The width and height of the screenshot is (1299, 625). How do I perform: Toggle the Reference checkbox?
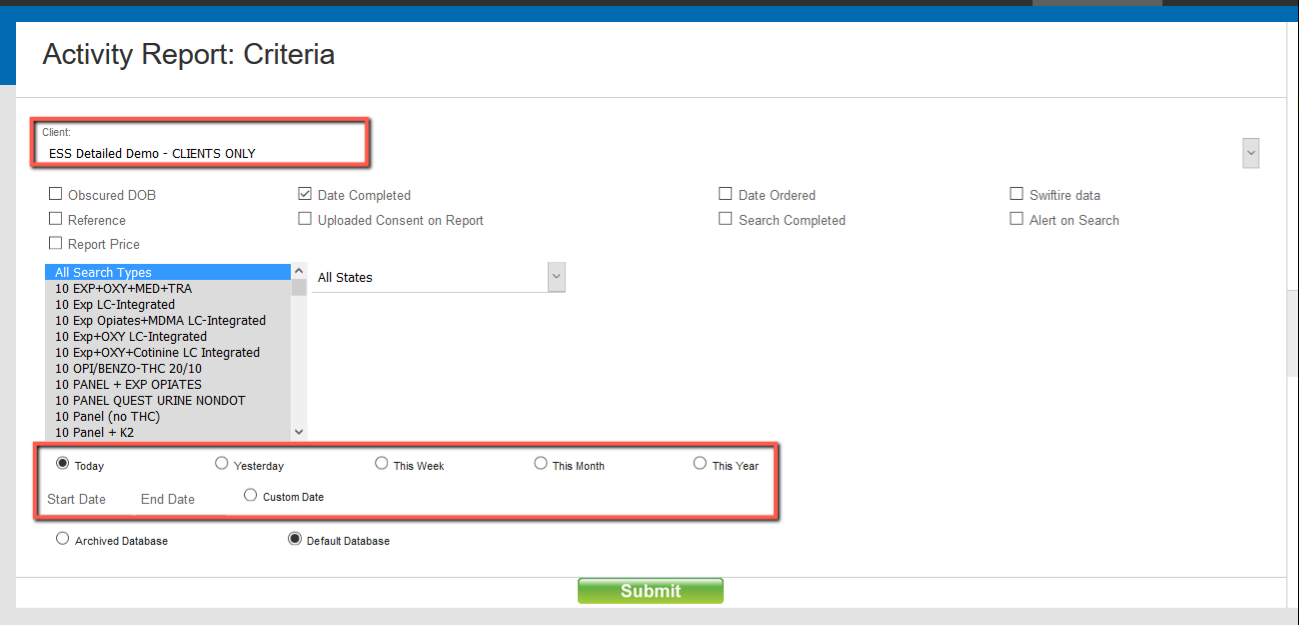coord(56,219)
